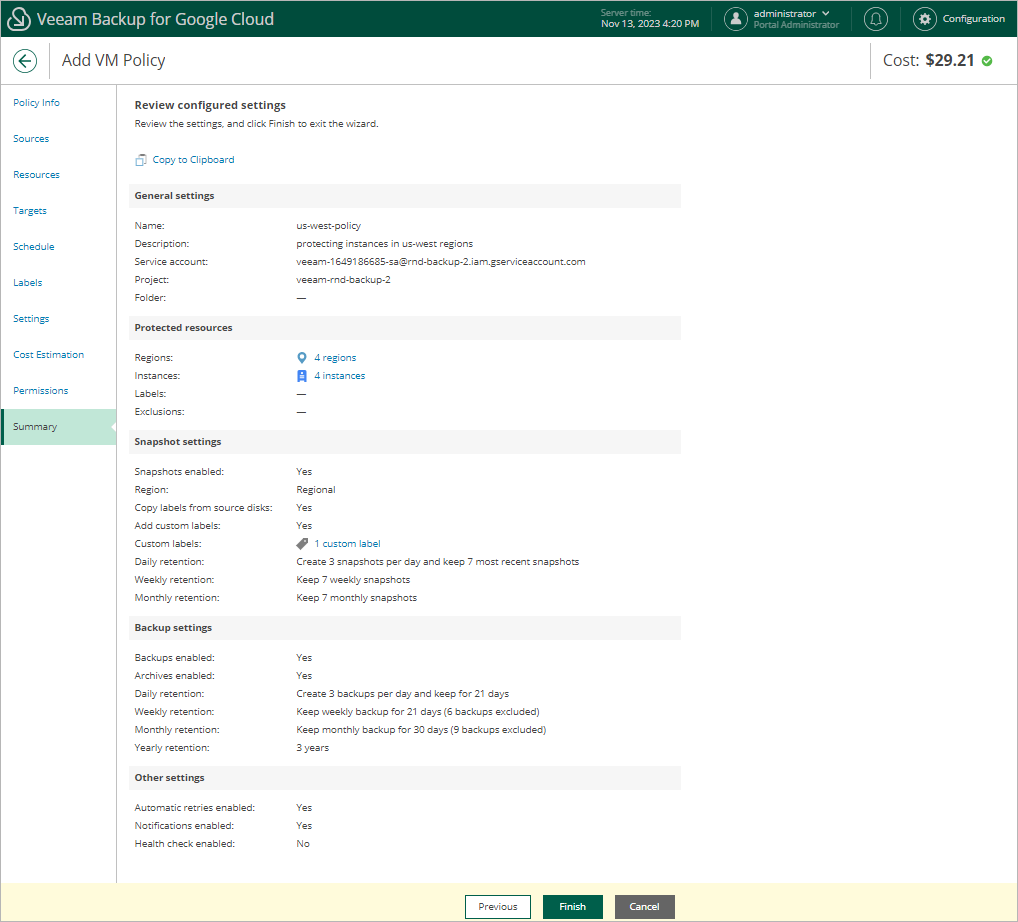Open the notifications bell icon
This screenshot has height=922, width=1018.
[x=876, y=19]
